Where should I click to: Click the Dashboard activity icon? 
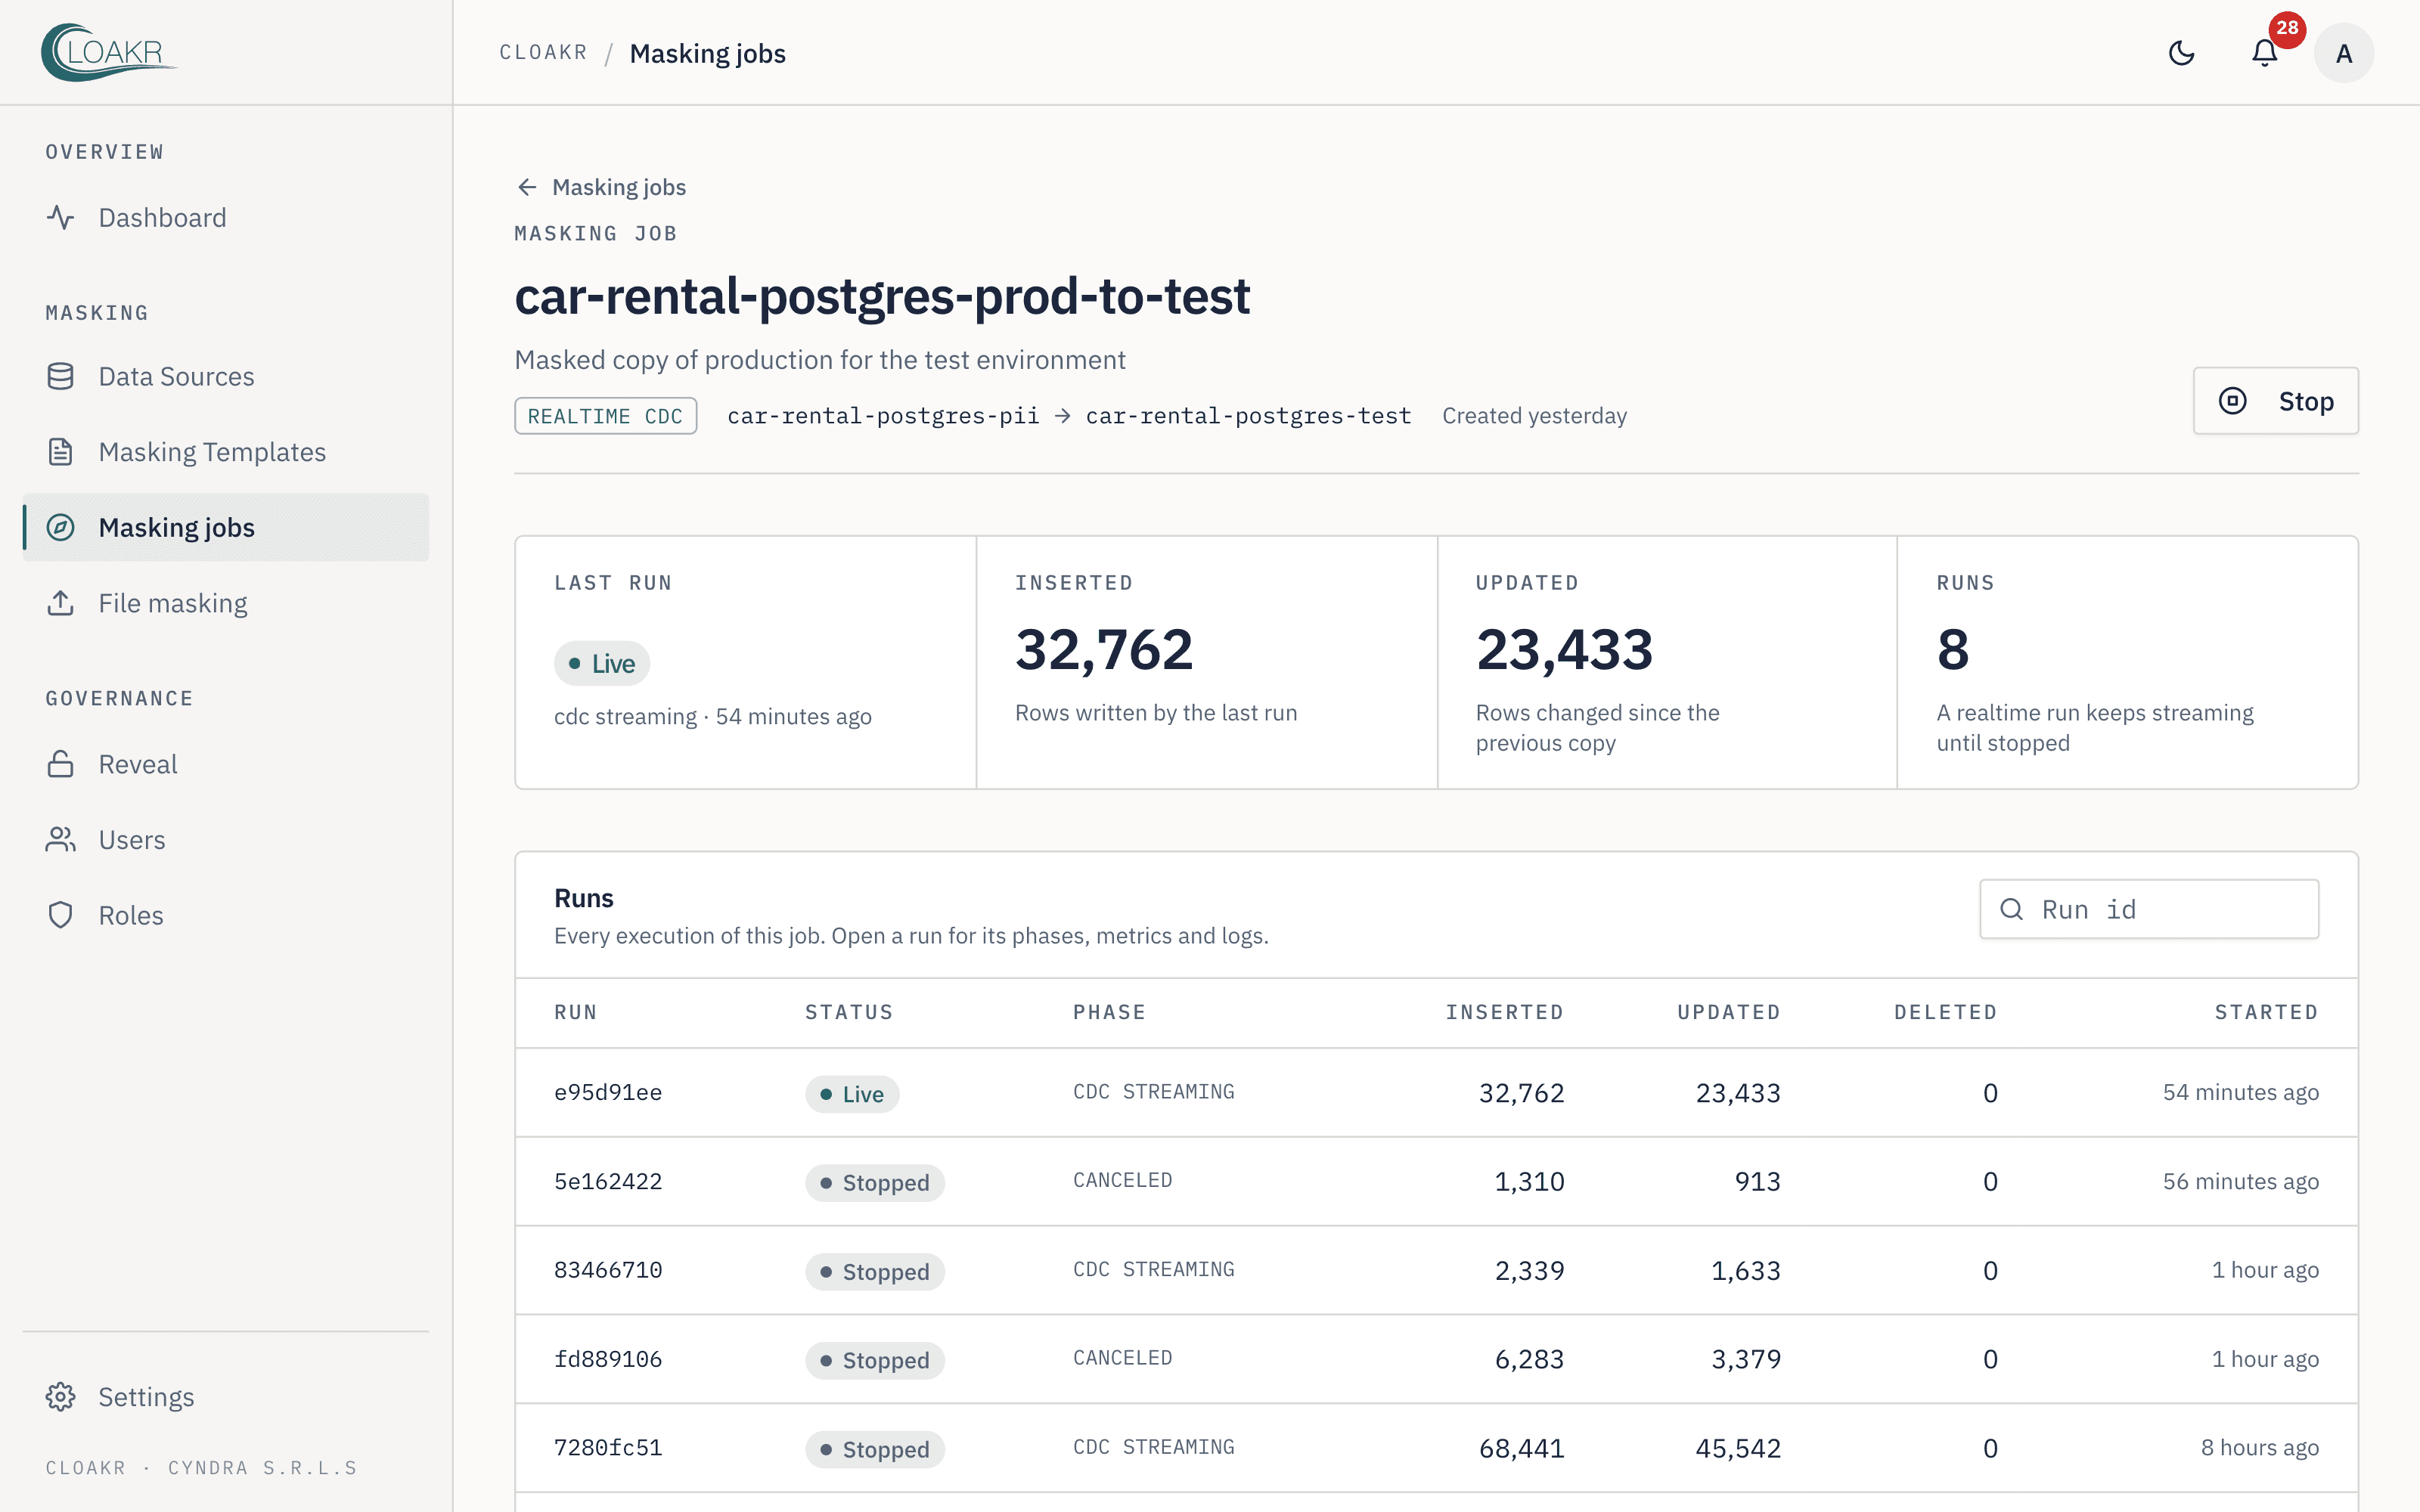coord(61,217)
